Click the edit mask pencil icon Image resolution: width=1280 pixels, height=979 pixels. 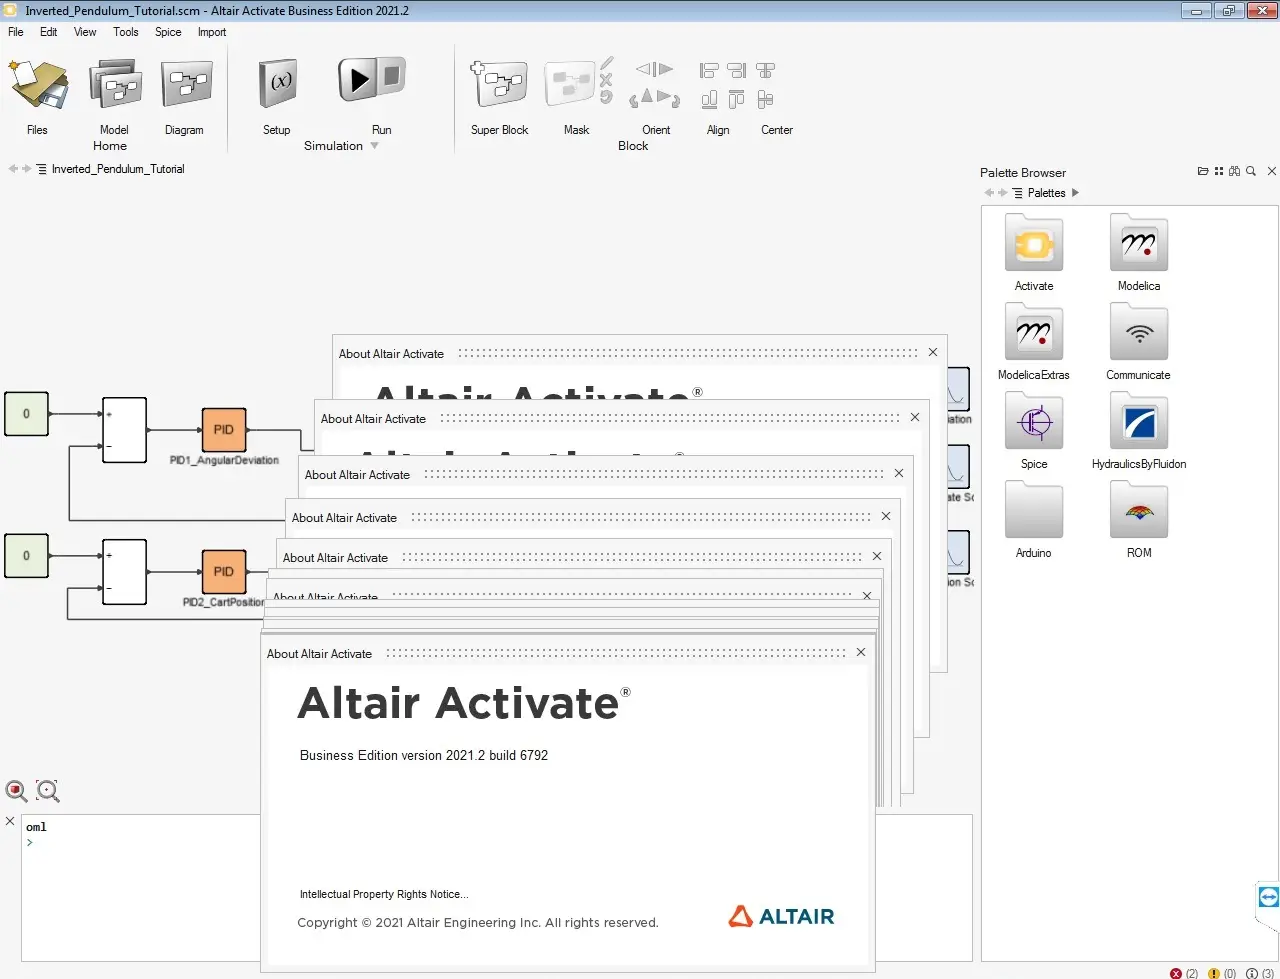click(607, 63)
